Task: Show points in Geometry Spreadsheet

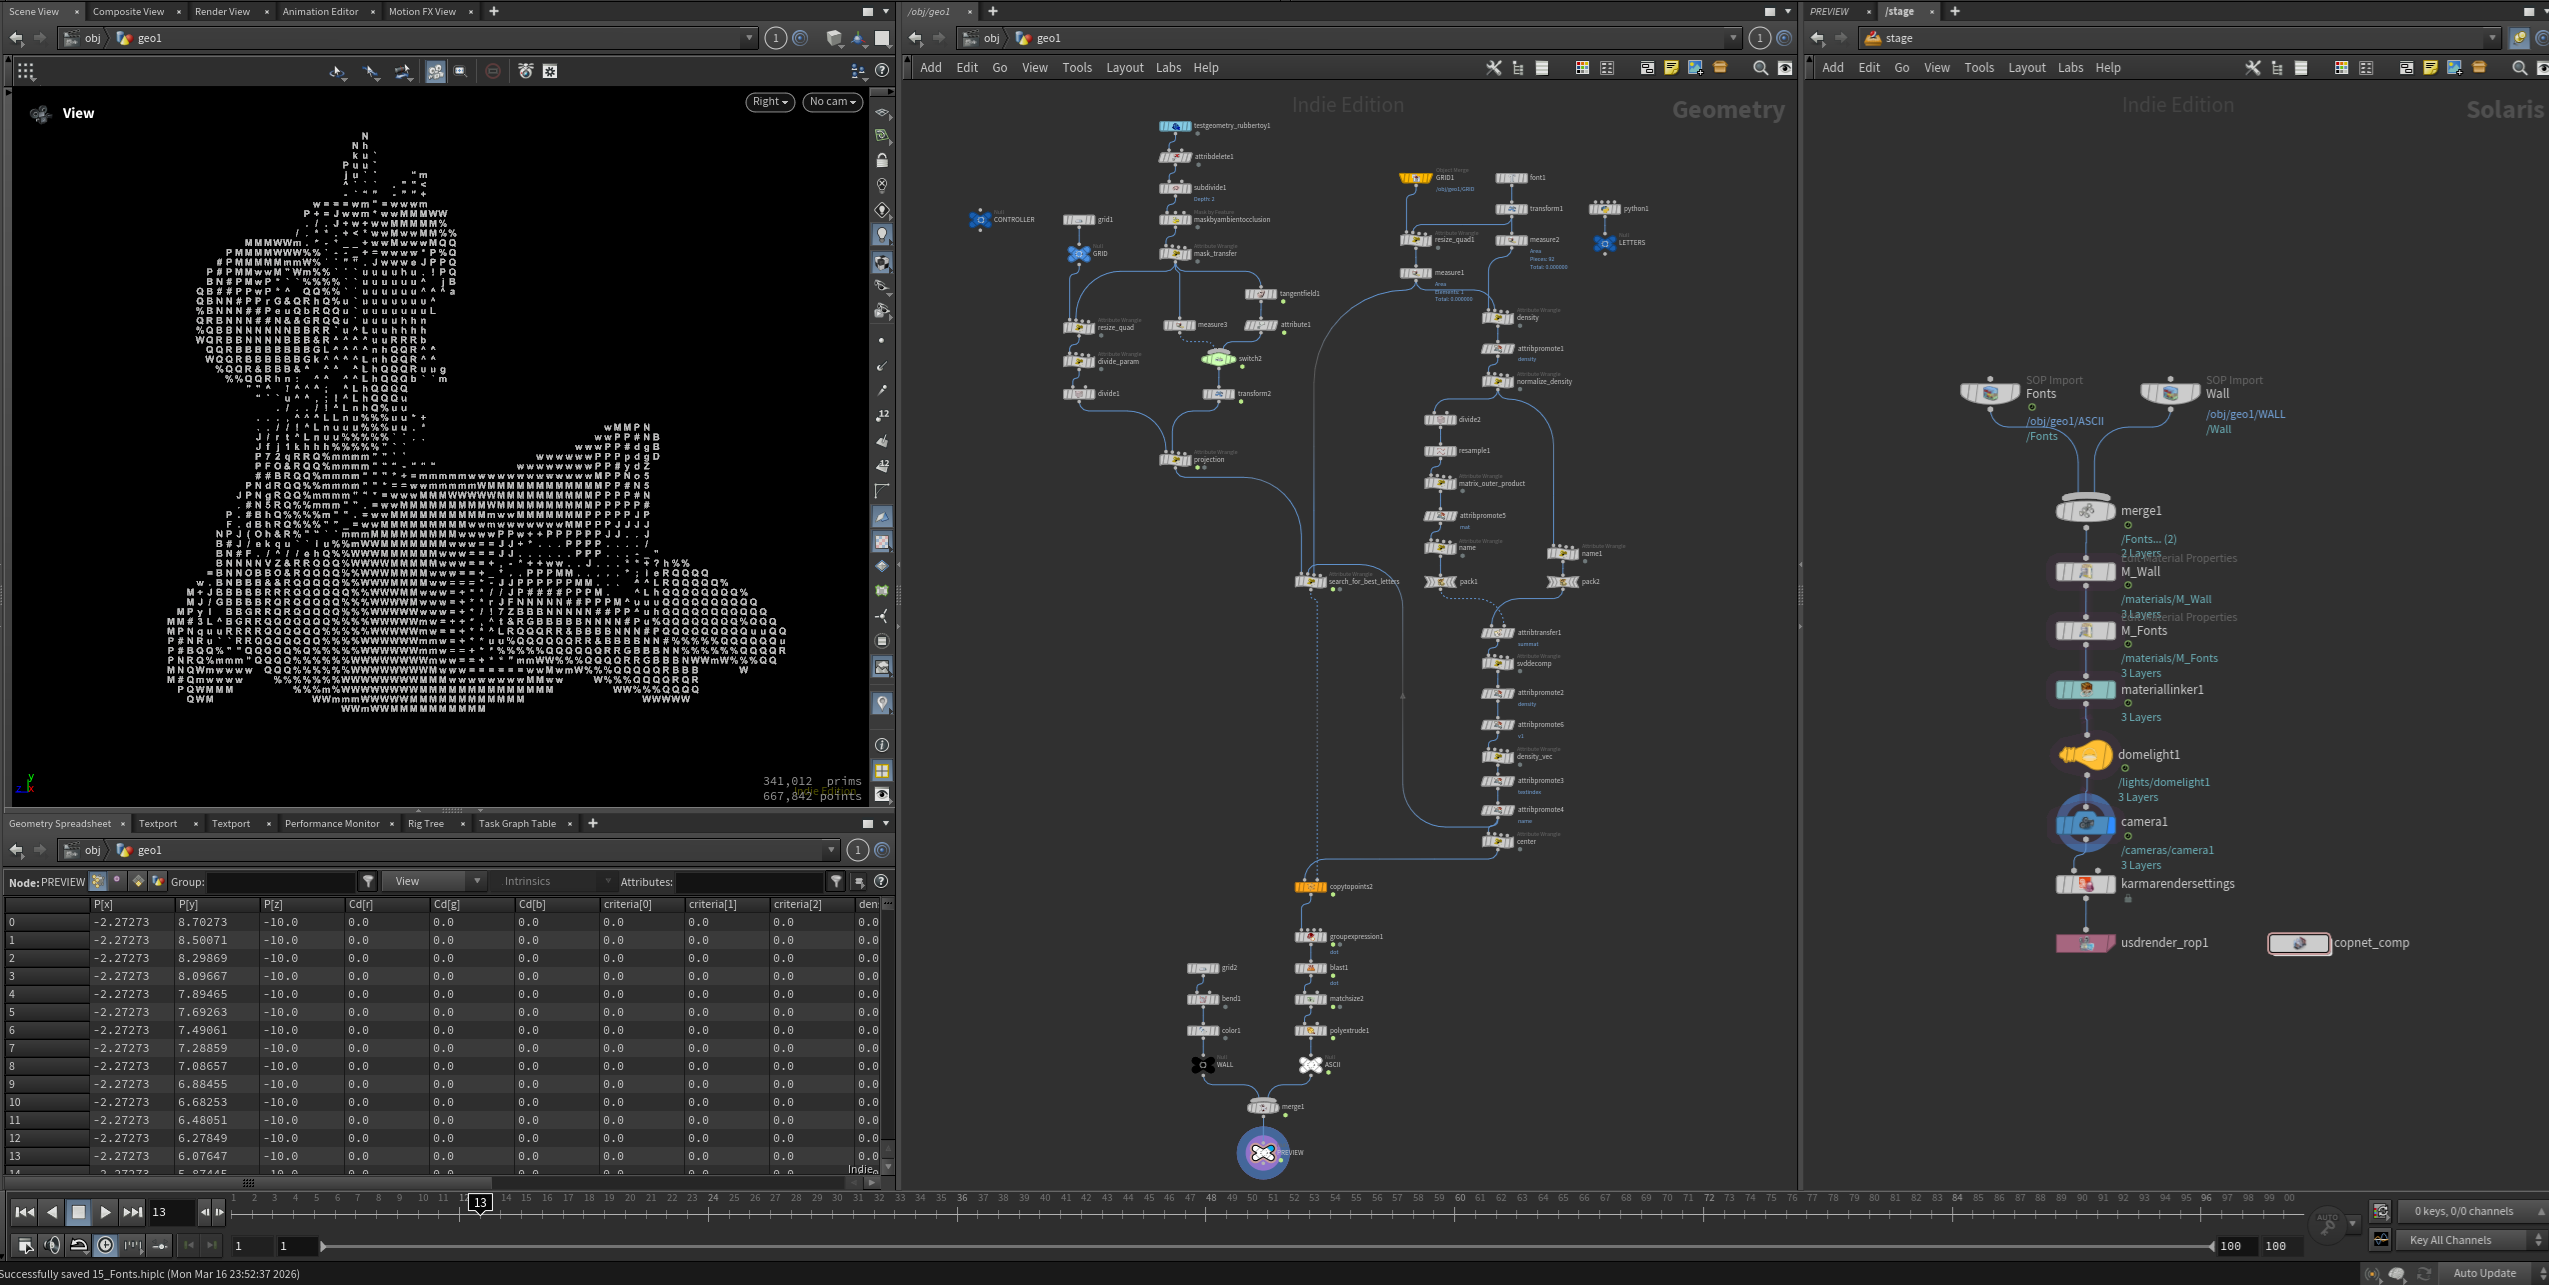Action: (x=97, y=881)
